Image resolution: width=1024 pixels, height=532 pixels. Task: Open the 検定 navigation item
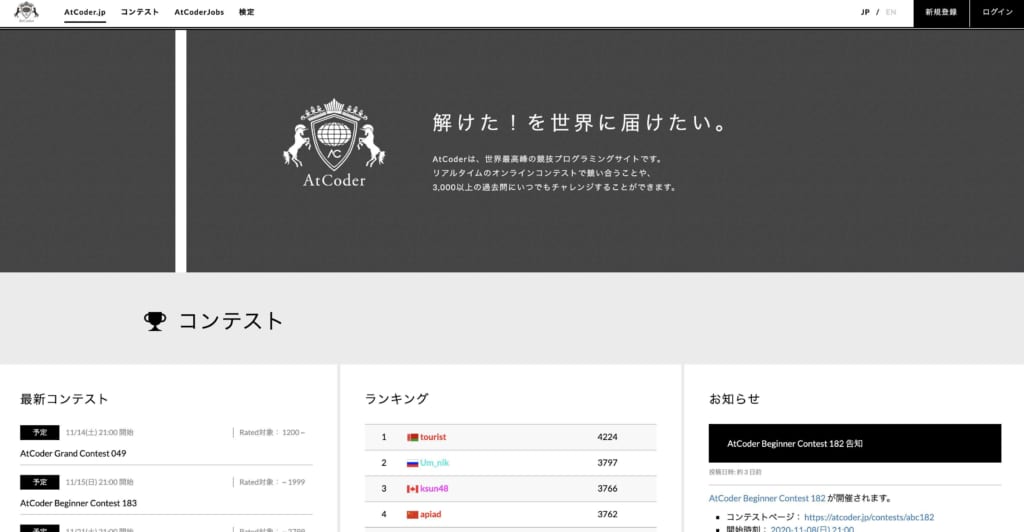coord(247,12)
